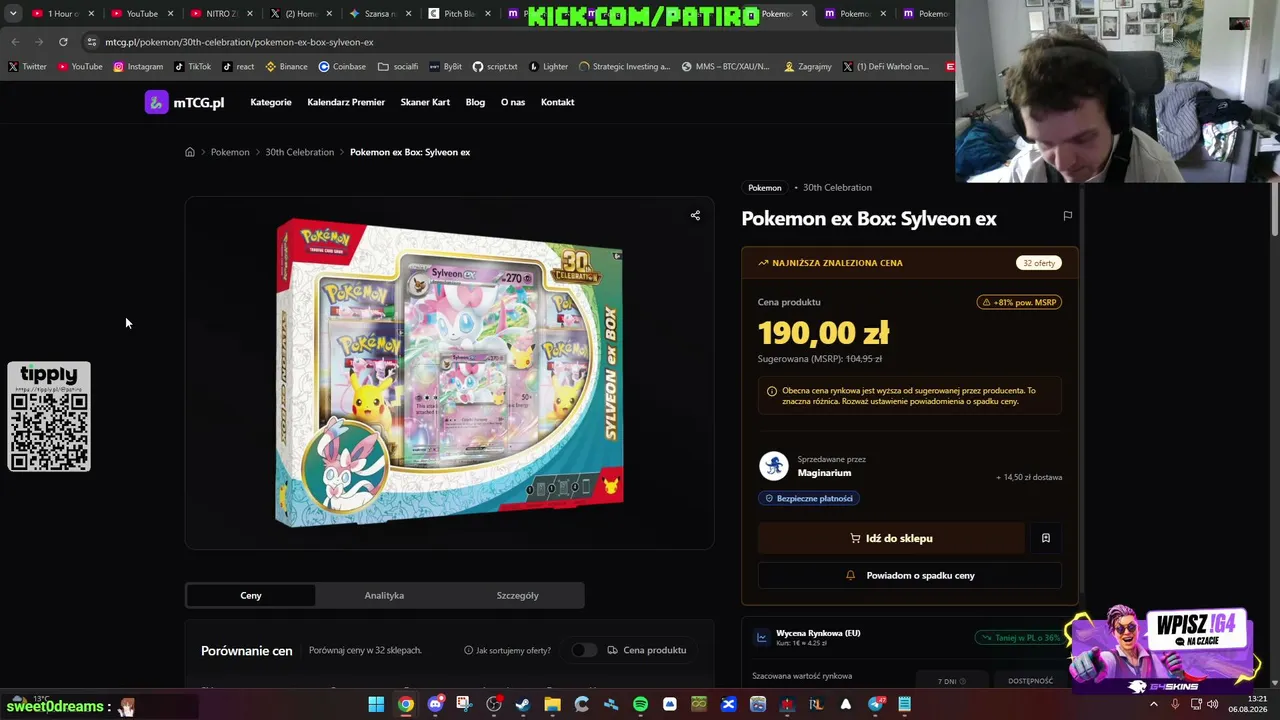Open Lighter bookmark
1280x720 pixels.
[548, 67]
